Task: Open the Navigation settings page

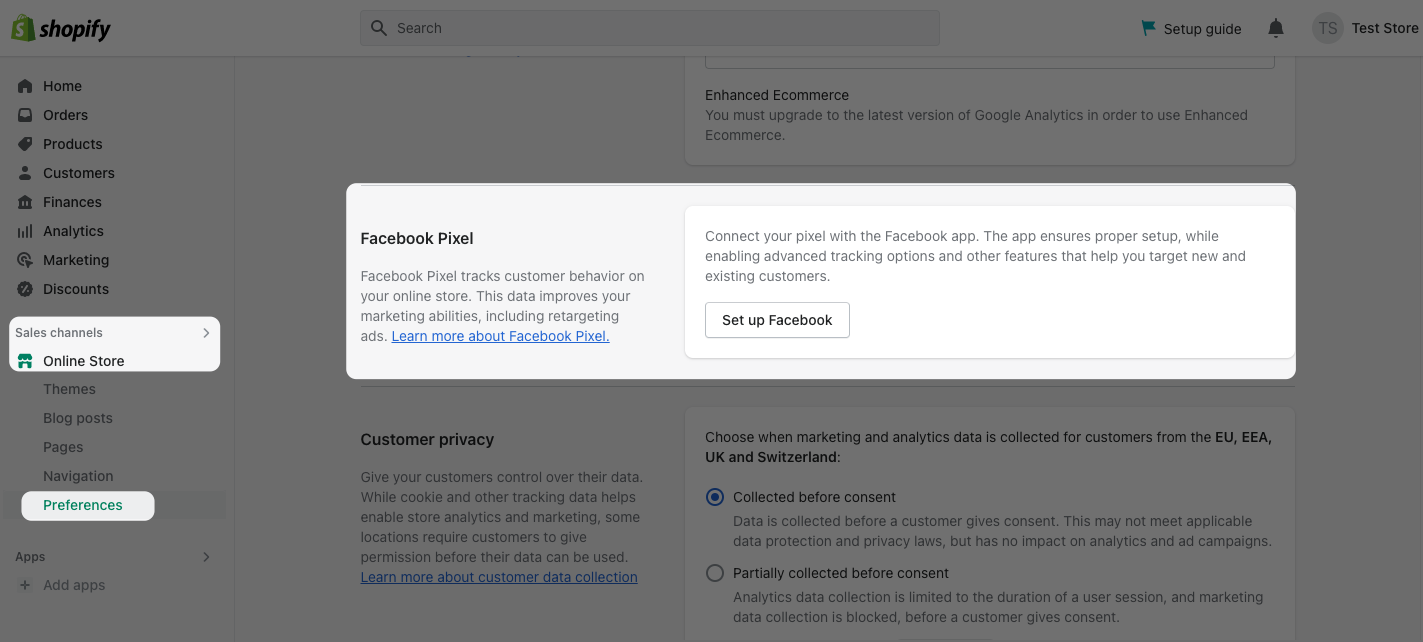Action: pyautogui.click(x=77, y=476)
